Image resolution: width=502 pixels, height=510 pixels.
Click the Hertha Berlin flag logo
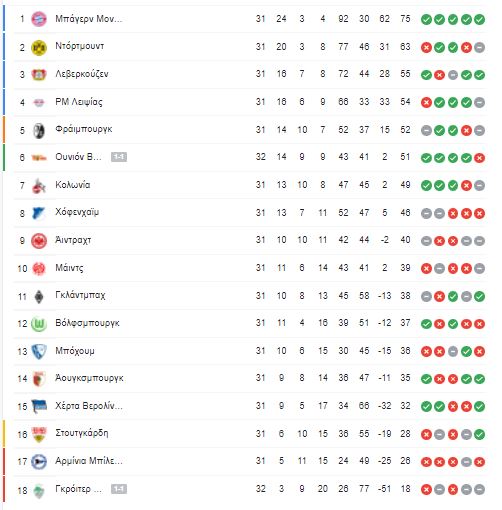[x=39, y=406]
